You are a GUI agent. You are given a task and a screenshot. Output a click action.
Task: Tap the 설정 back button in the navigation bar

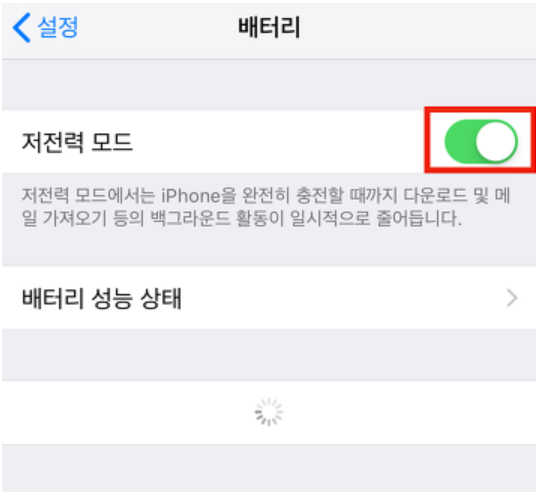pyautogui.click(x=46, y=27)
